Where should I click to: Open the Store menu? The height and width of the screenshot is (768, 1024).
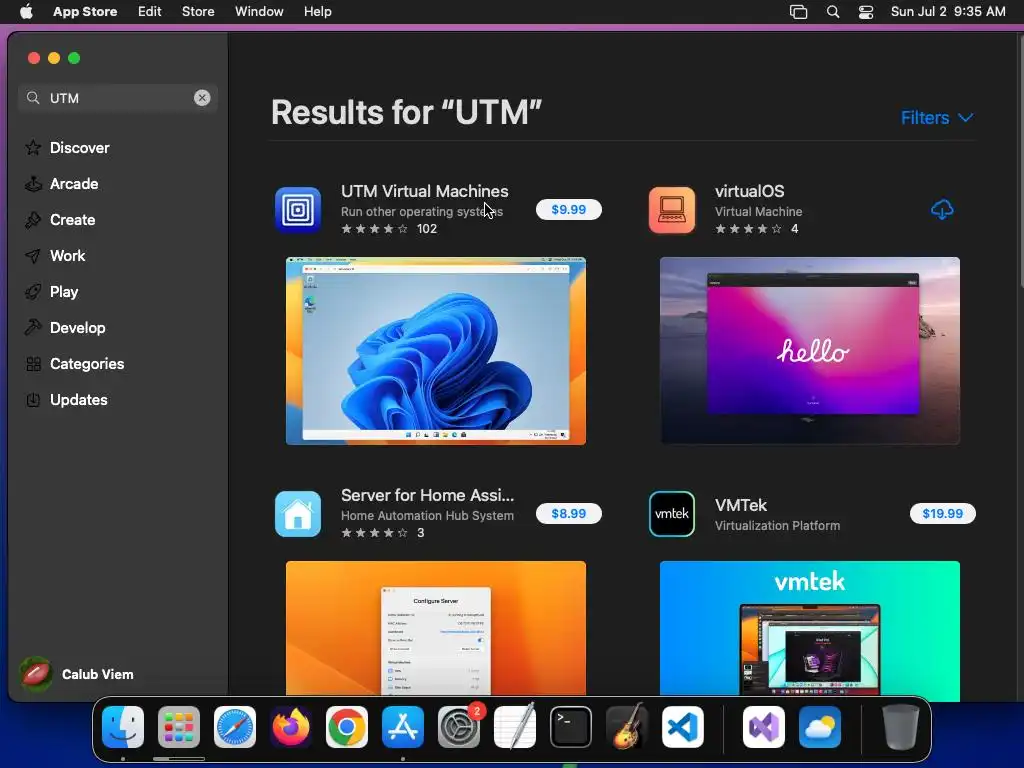point(198,12)
